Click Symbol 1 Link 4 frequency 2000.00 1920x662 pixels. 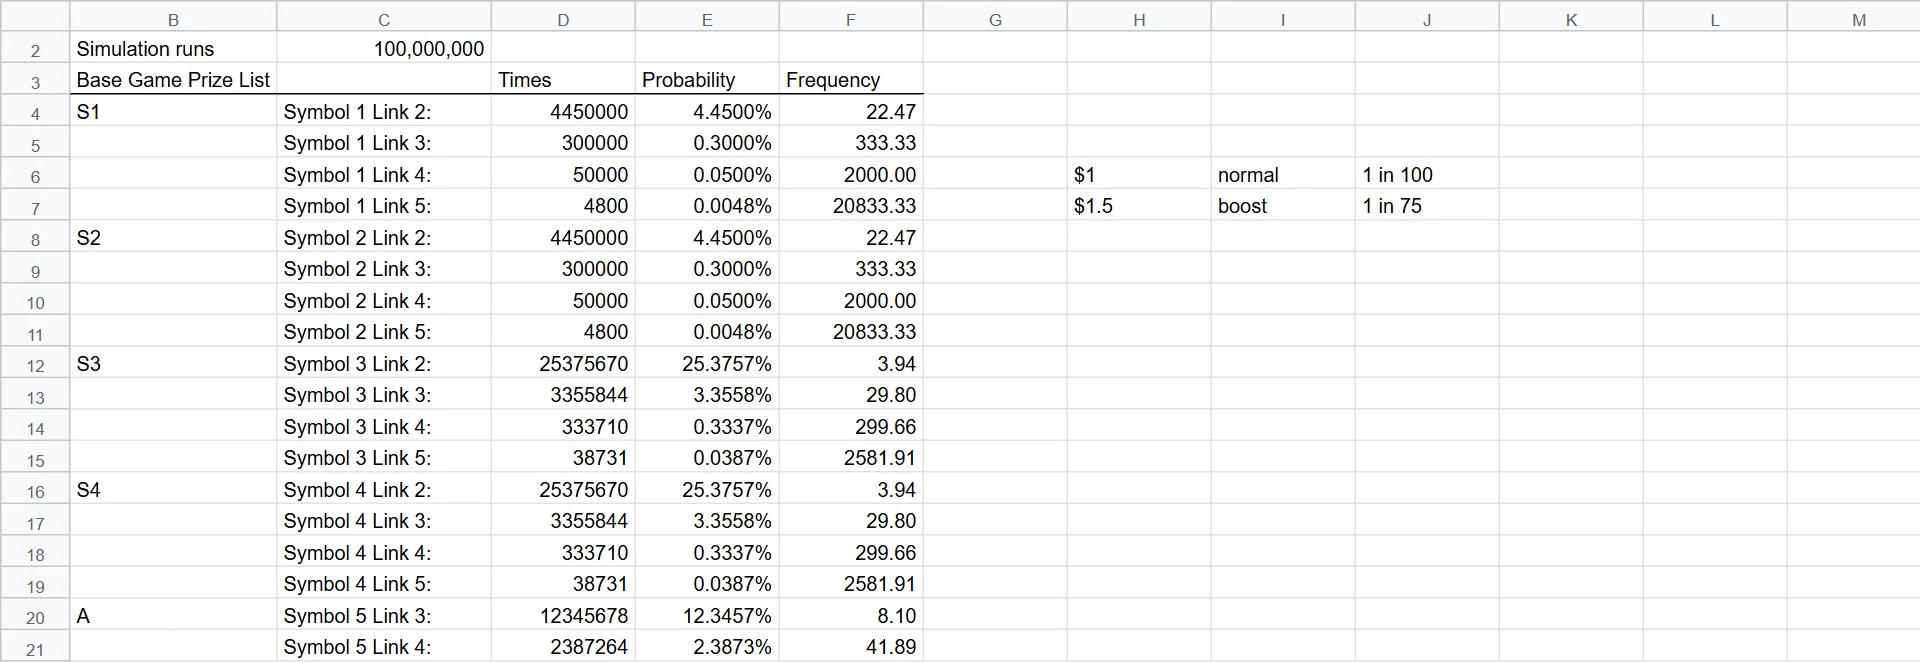pyautogui.click(x=851, y=175)
